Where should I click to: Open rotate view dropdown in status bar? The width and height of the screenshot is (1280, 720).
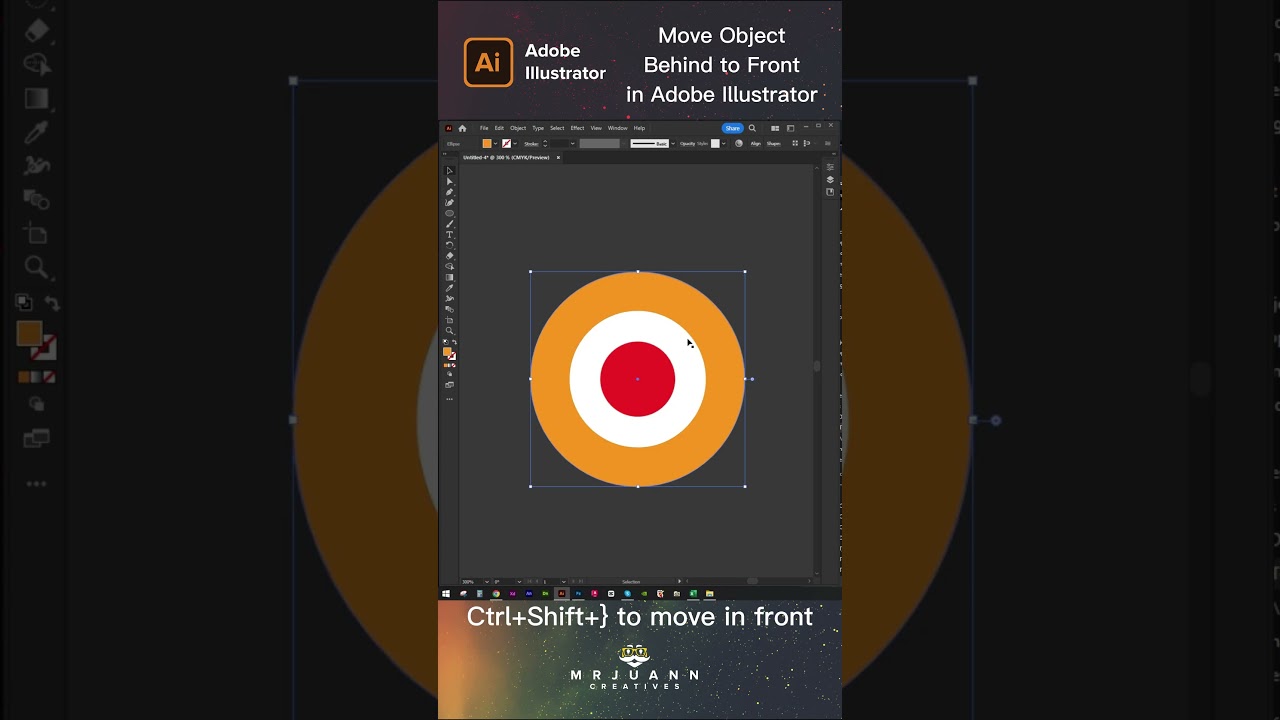[x=519, y=582]
